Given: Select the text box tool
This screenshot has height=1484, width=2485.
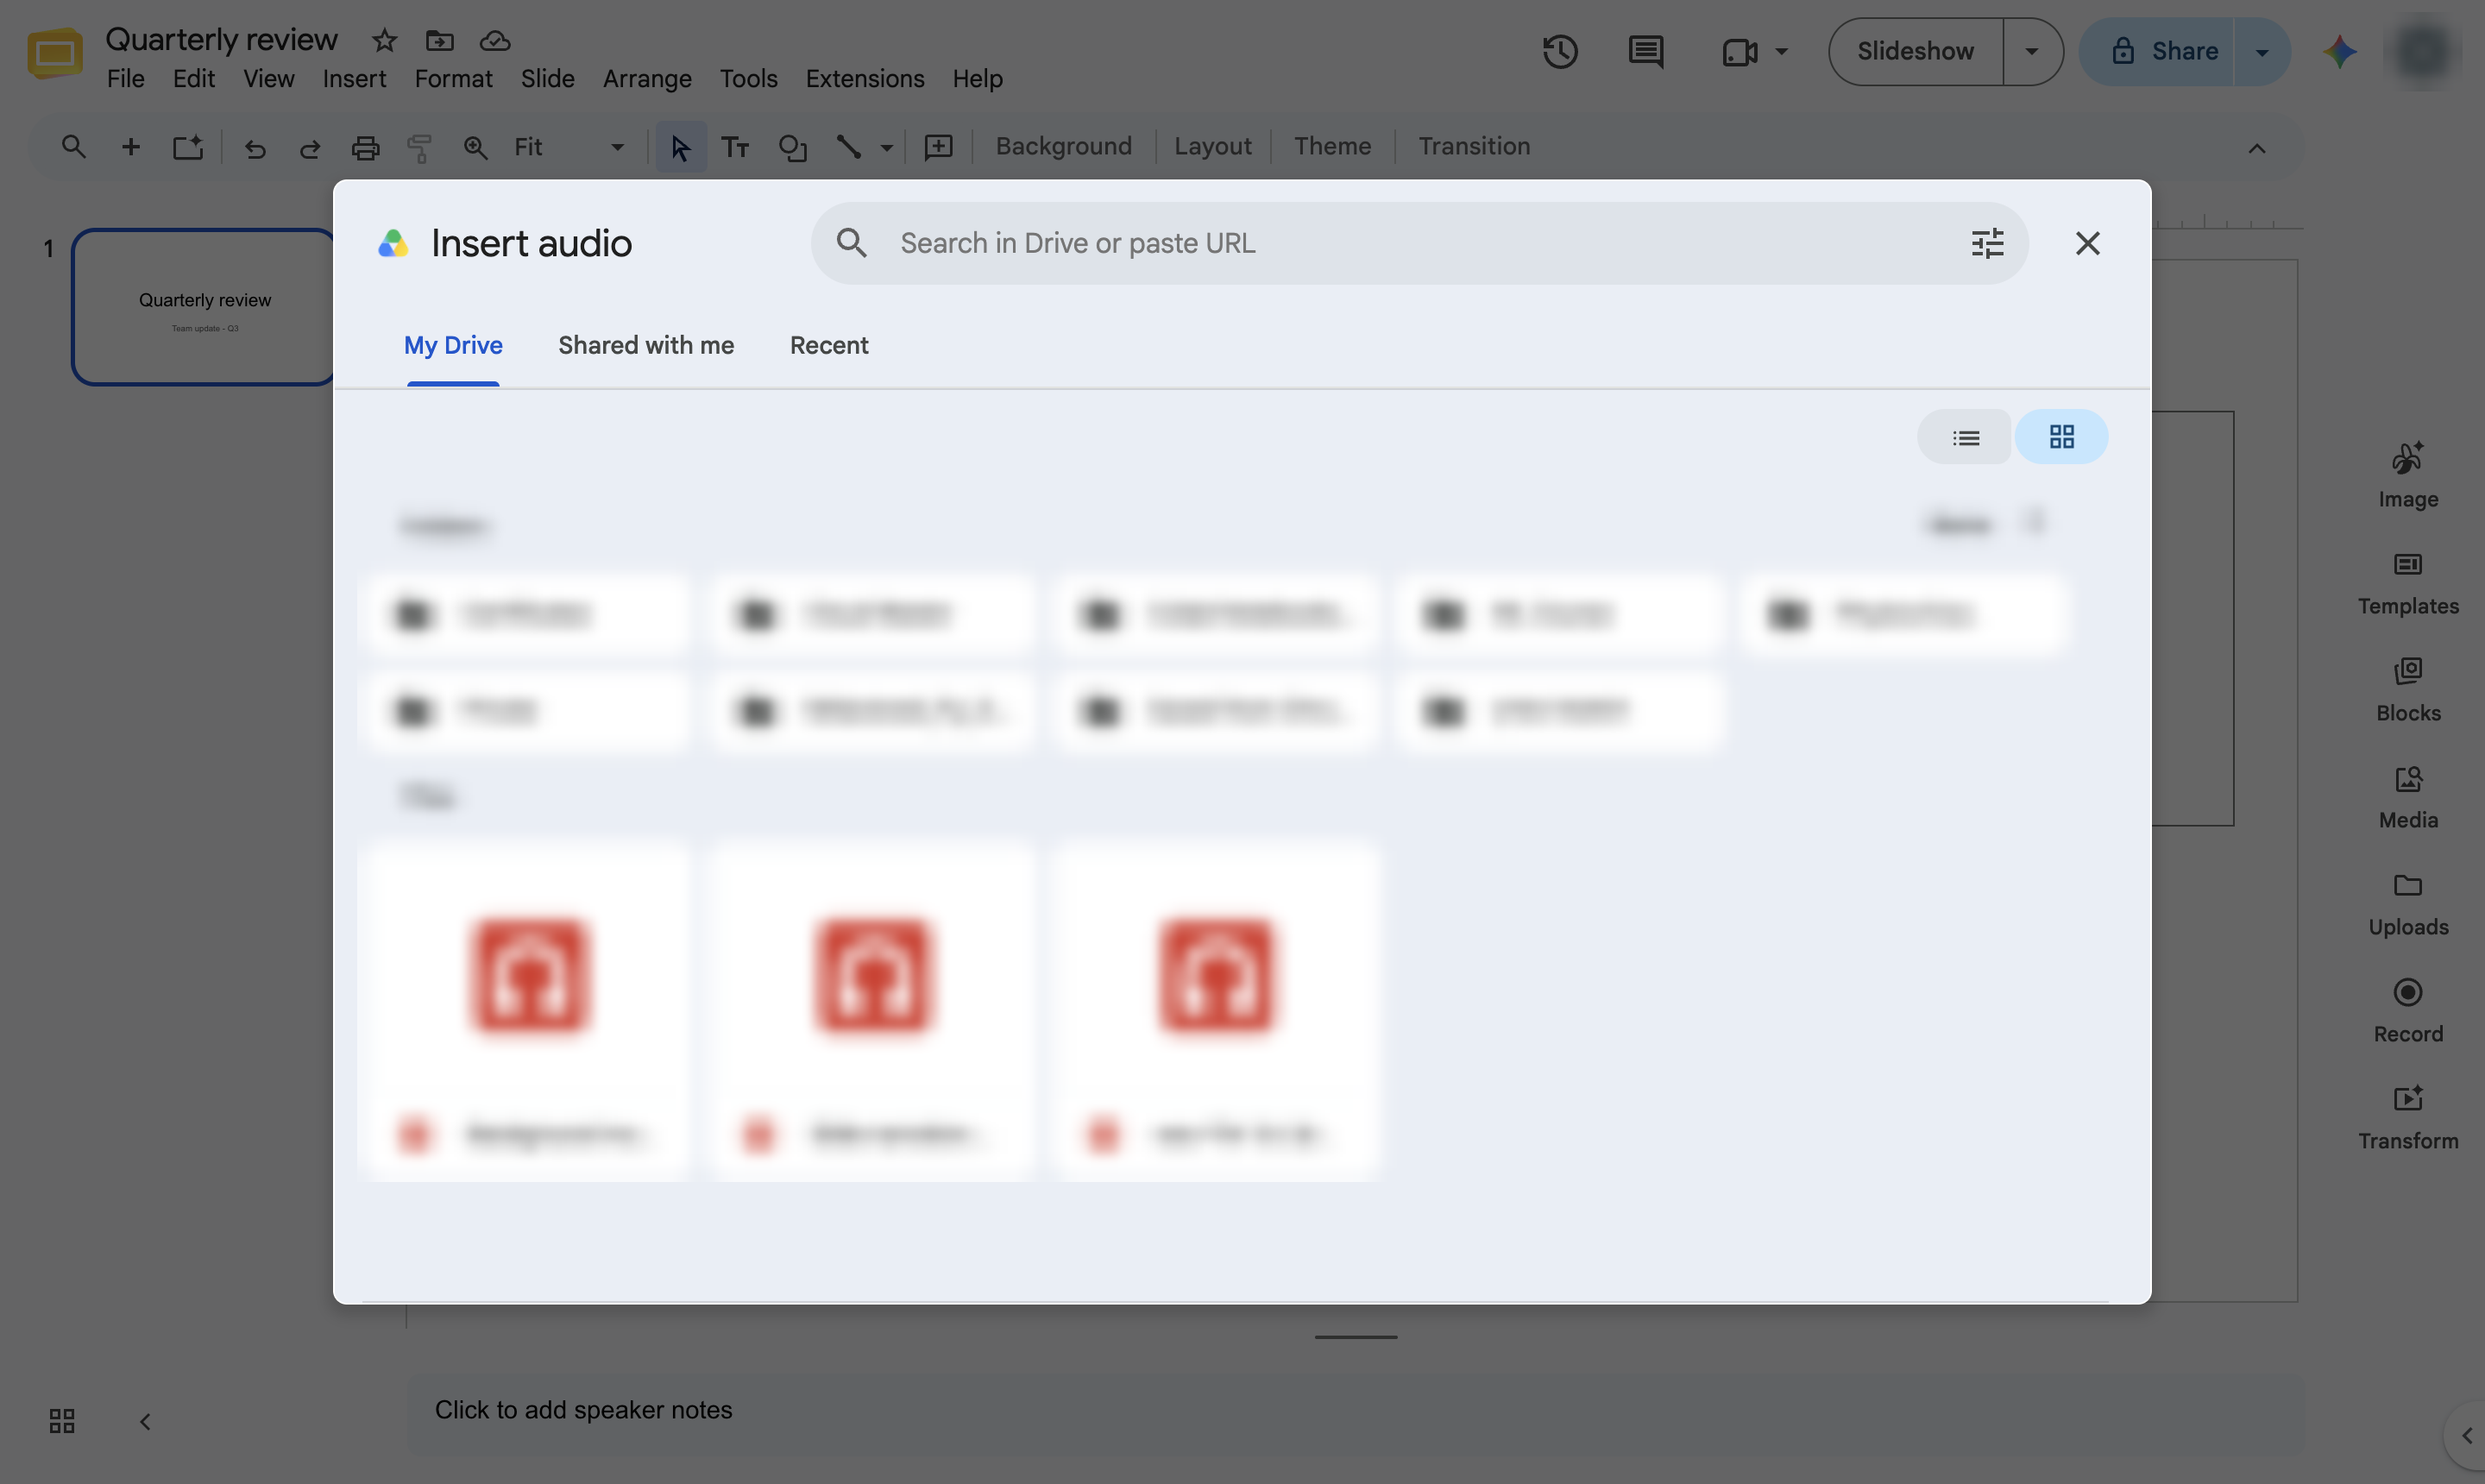Looking at the screenshot, I should [735, 148].
